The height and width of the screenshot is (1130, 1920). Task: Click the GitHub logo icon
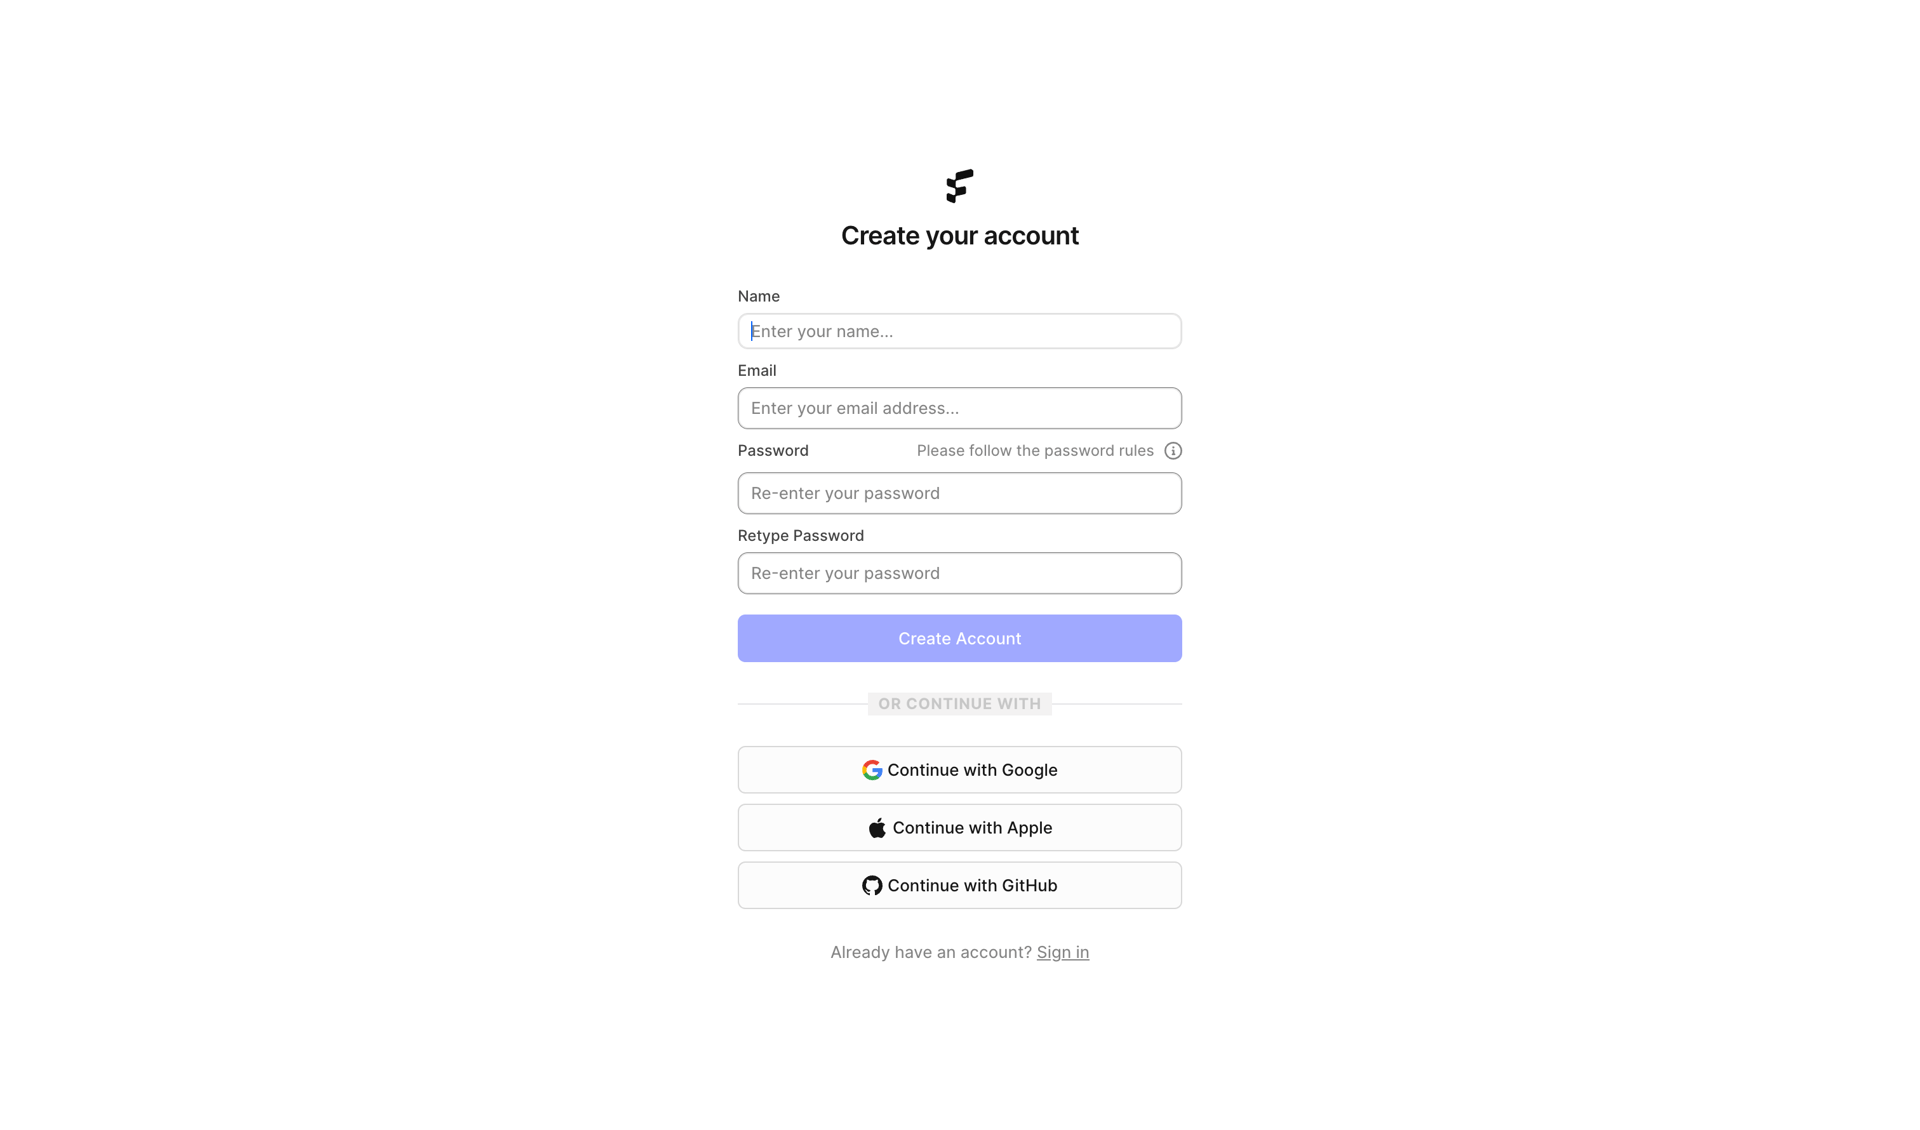(871, 885)
